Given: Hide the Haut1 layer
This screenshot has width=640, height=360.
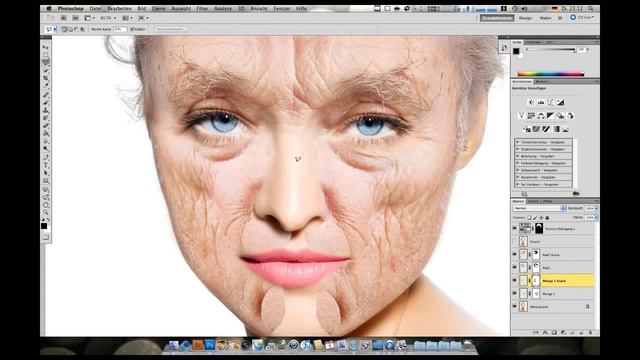Looking at the screenshot, I should (515, 267).
